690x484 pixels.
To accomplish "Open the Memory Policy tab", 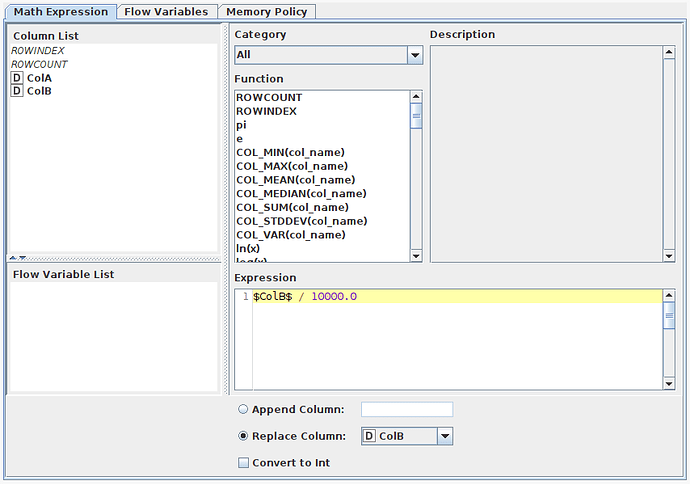I will pyautogui.click(x=267, y=11).
